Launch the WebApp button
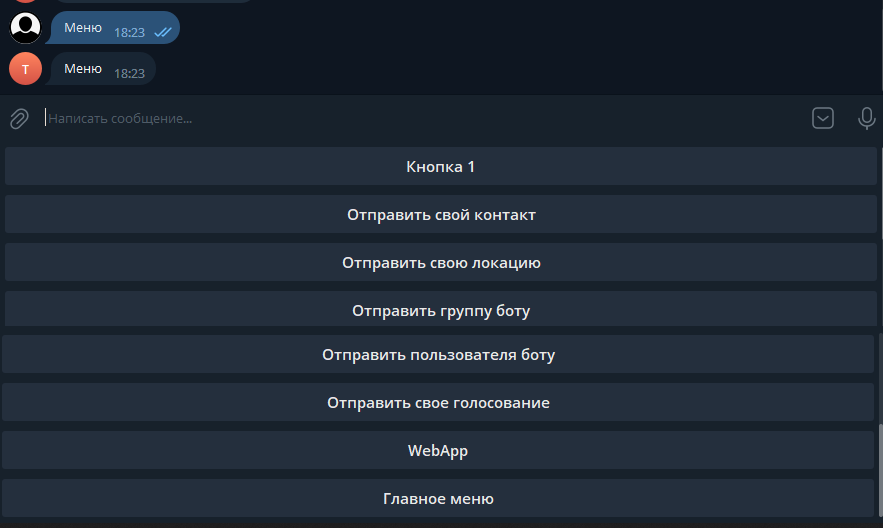 tap(438, 450)
